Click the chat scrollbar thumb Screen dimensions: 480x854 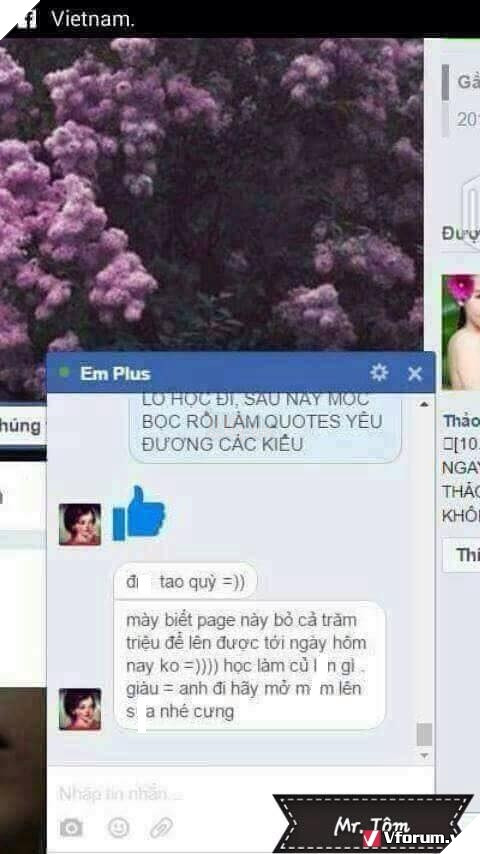tap(424, 734)
